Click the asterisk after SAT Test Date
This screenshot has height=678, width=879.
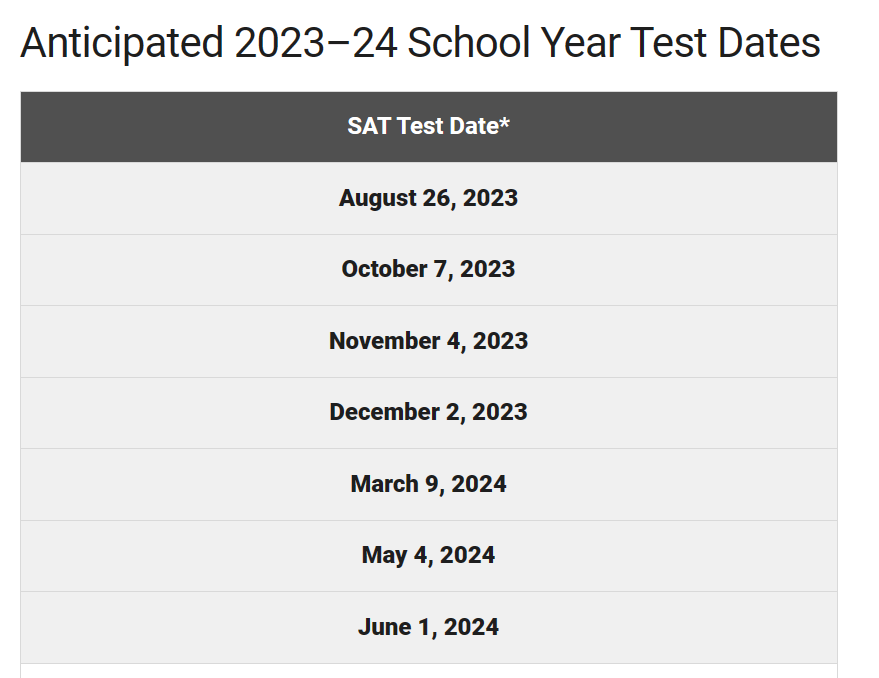pos(505,123)
